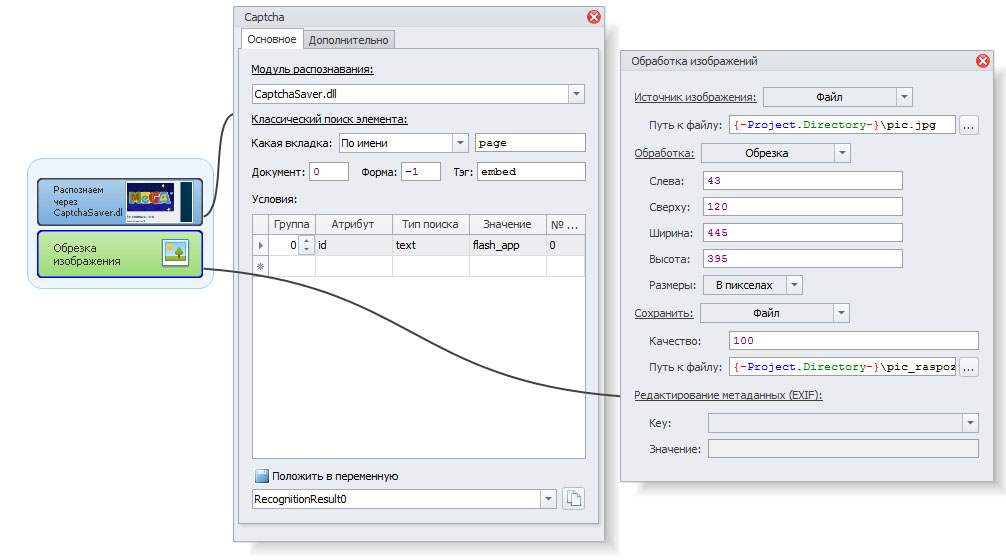Expand the Какая вкладка По имени dropdown
The width and height of the screenshot is (1006, 560).
point(460,143)
